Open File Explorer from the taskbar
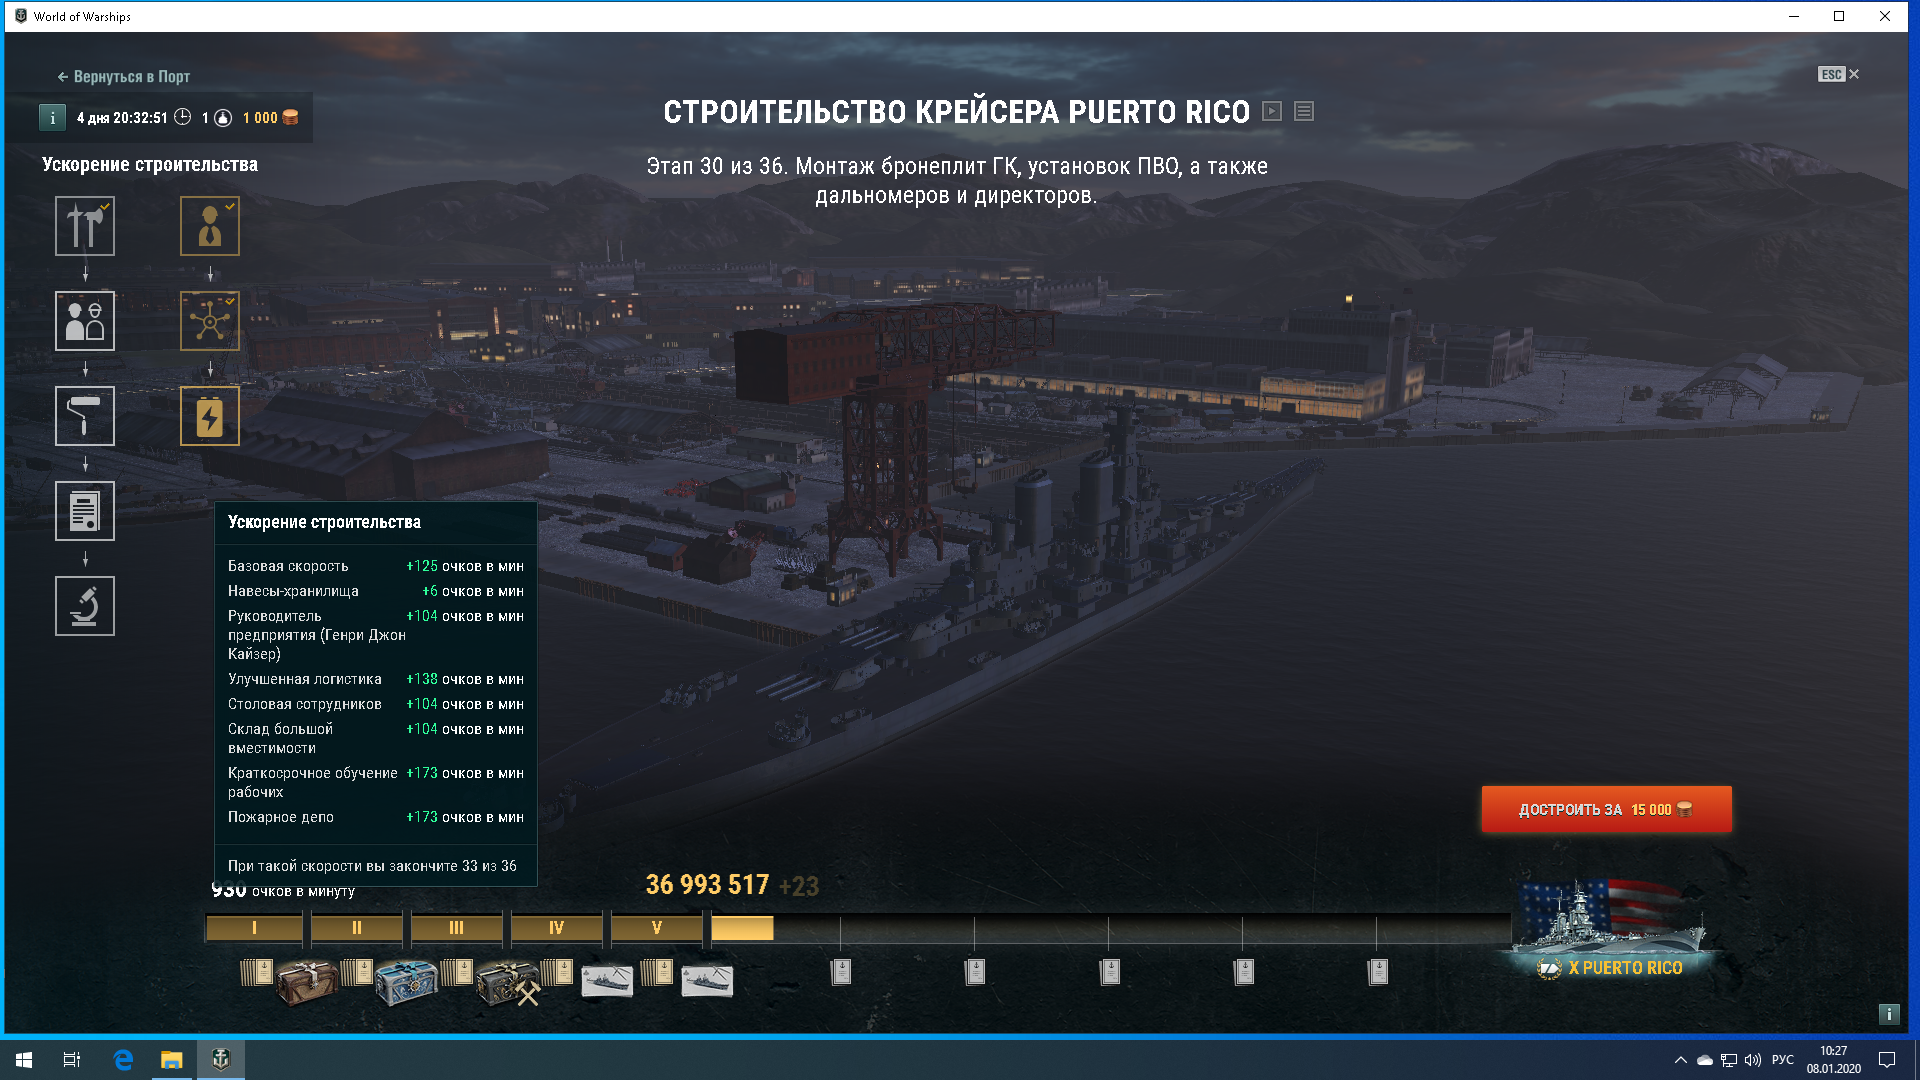 [172, 1060]
